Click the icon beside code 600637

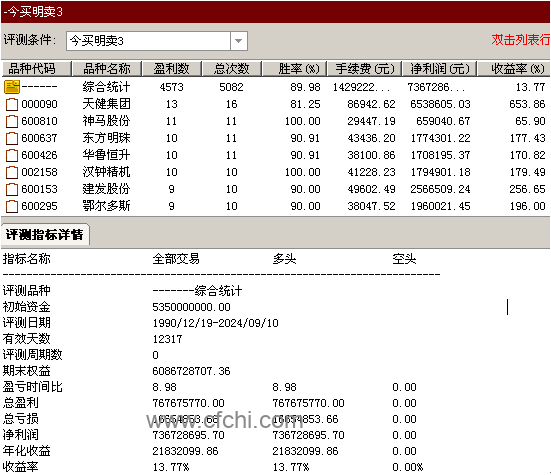[x=12, y=138]
